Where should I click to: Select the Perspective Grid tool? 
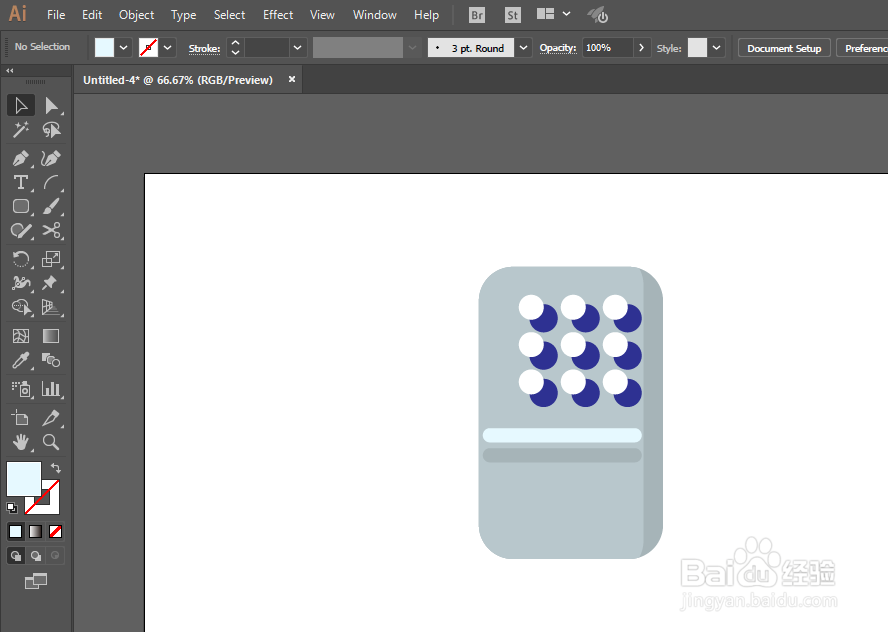(51, 307)
